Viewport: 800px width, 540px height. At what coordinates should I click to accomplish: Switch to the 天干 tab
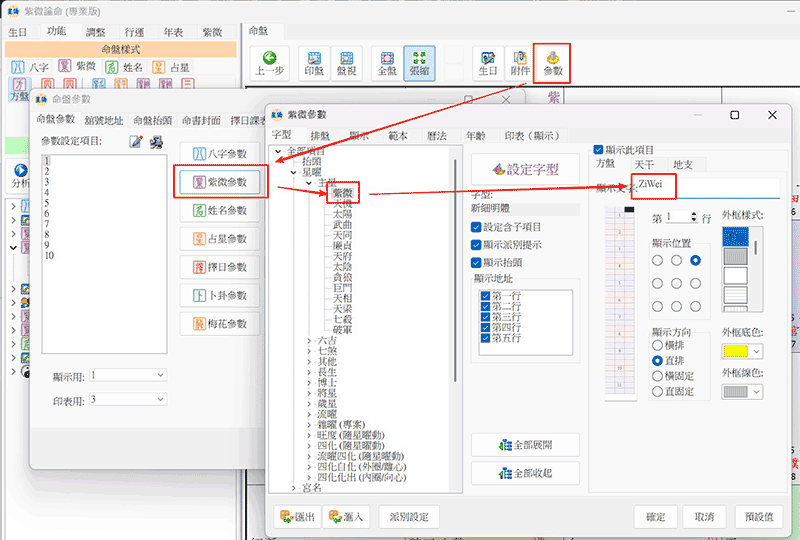pos(644,164)
